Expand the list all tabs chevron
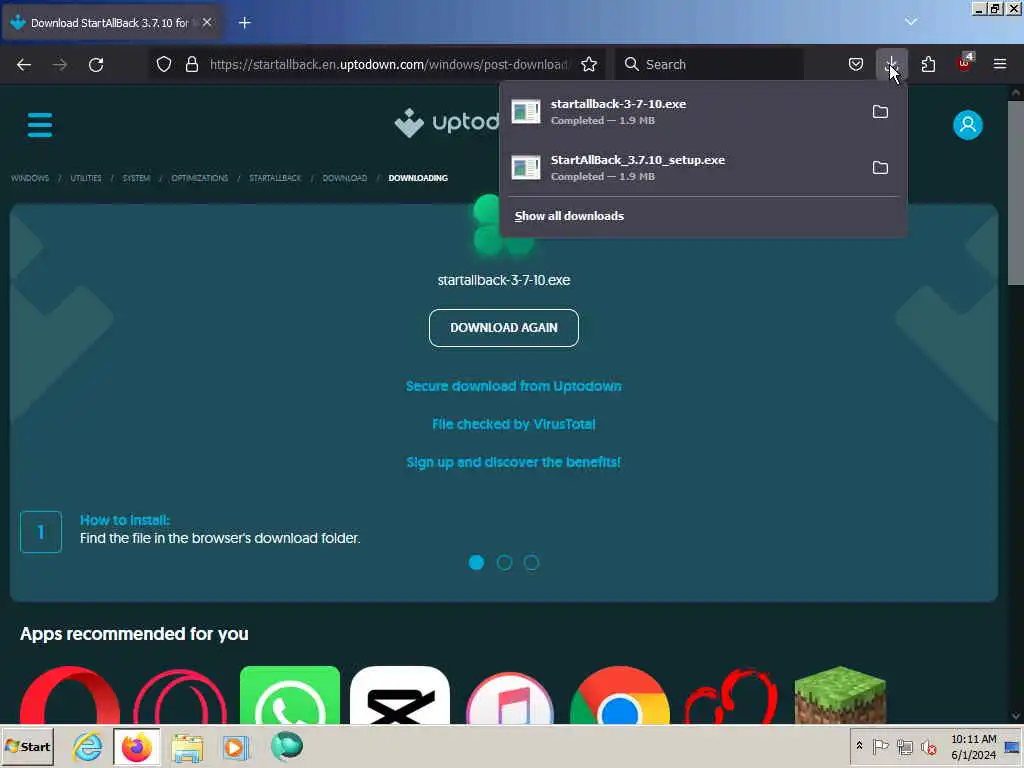This screenshot has height=768, width=1024. (x=910, y=22)
